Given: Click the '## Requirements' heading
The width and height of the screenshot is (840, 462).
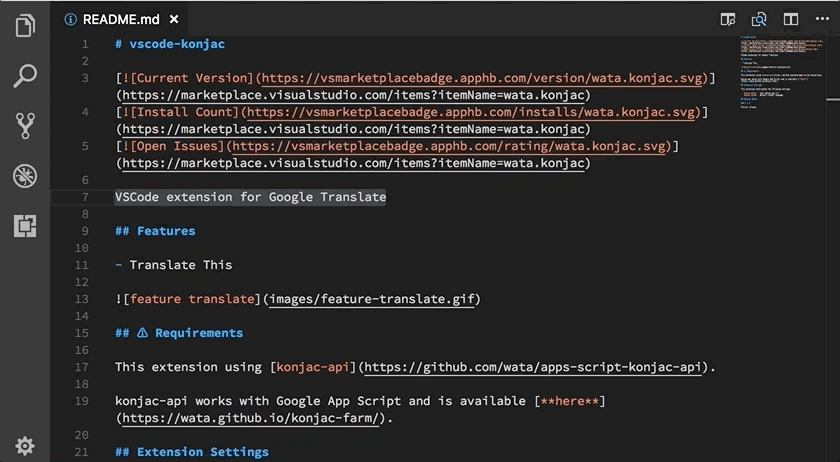Looking at the screenshot, I should pos(179,333).
